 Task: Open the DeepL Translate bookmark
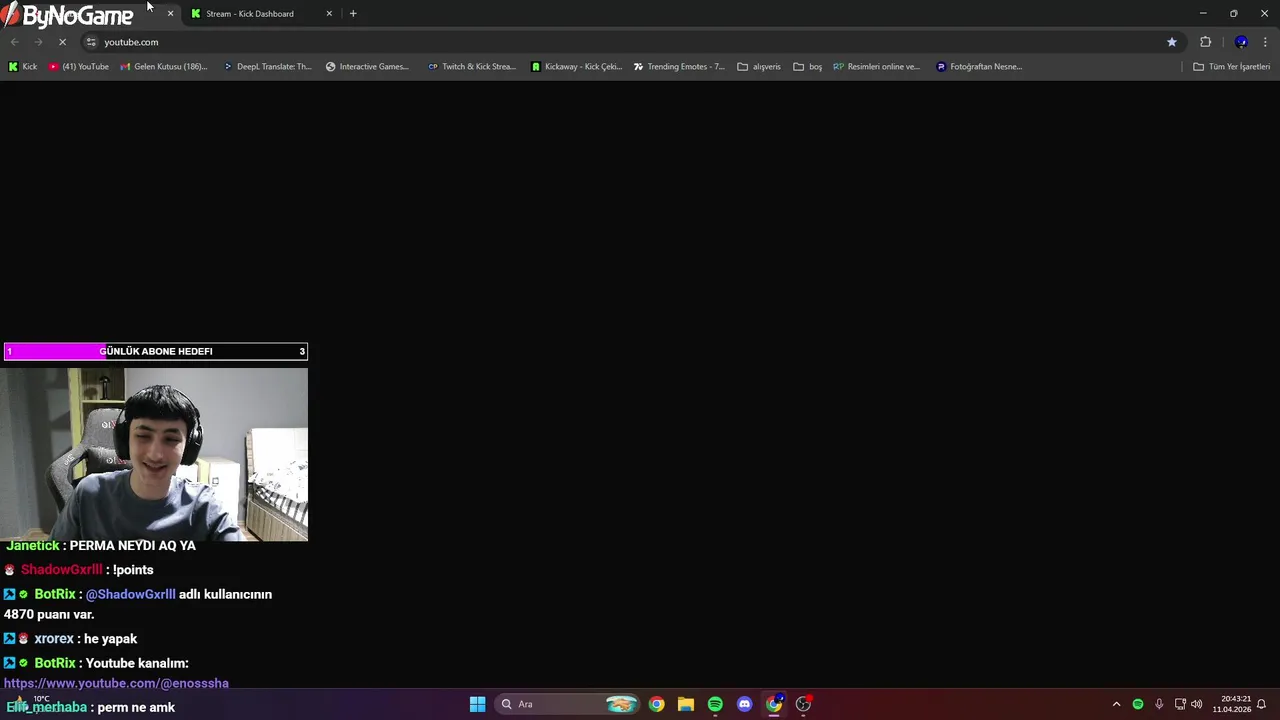click(267, 67)
